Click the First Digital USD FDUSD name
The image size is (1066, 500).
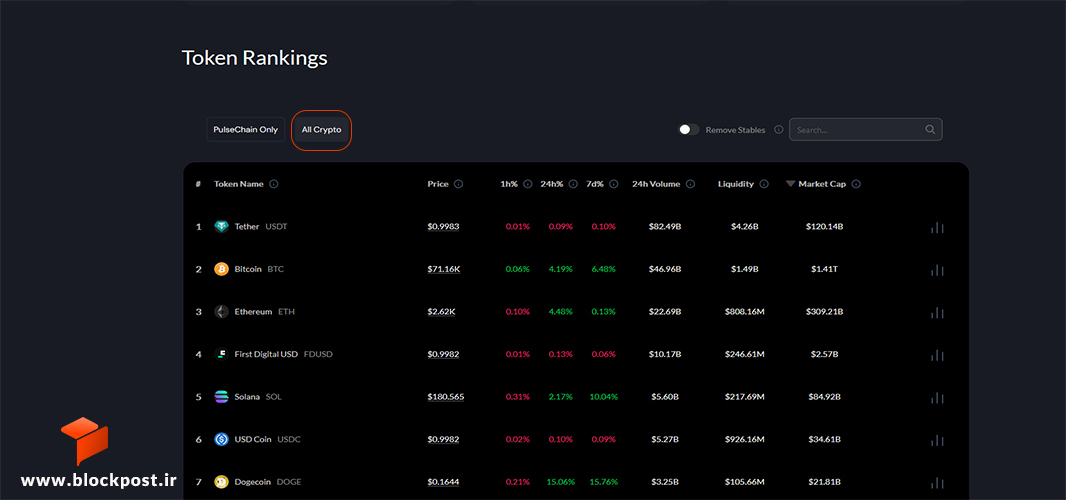283,354
